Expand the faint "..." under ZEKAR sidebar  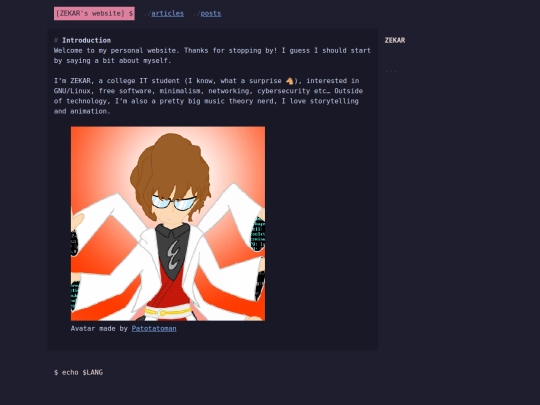coord(391,71)
